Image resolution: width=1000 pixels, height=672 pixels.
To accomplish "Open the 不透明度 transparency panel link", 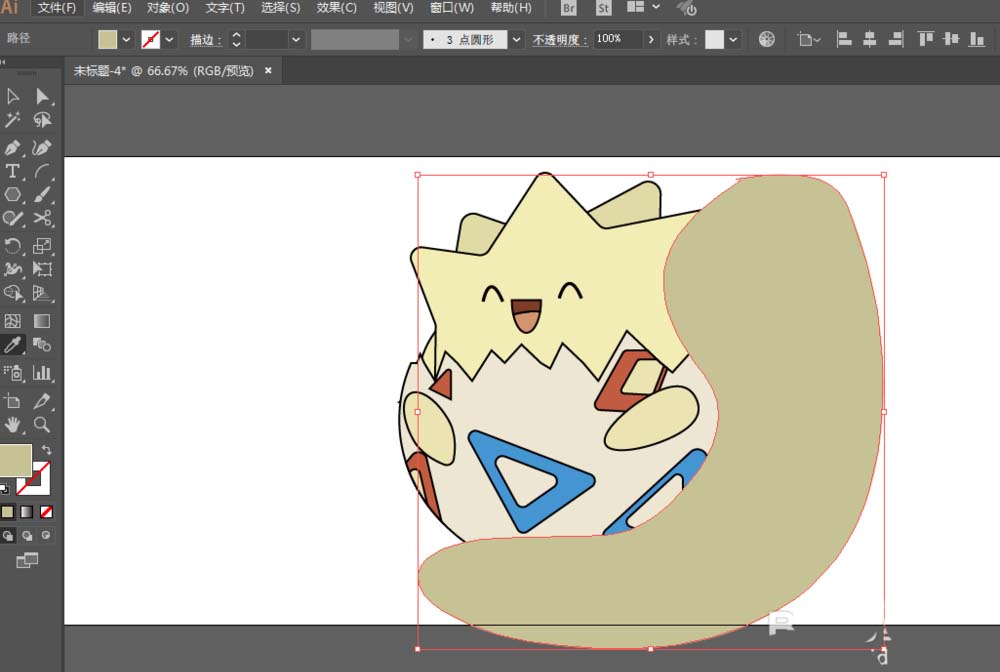I will [x=559, y=40].
